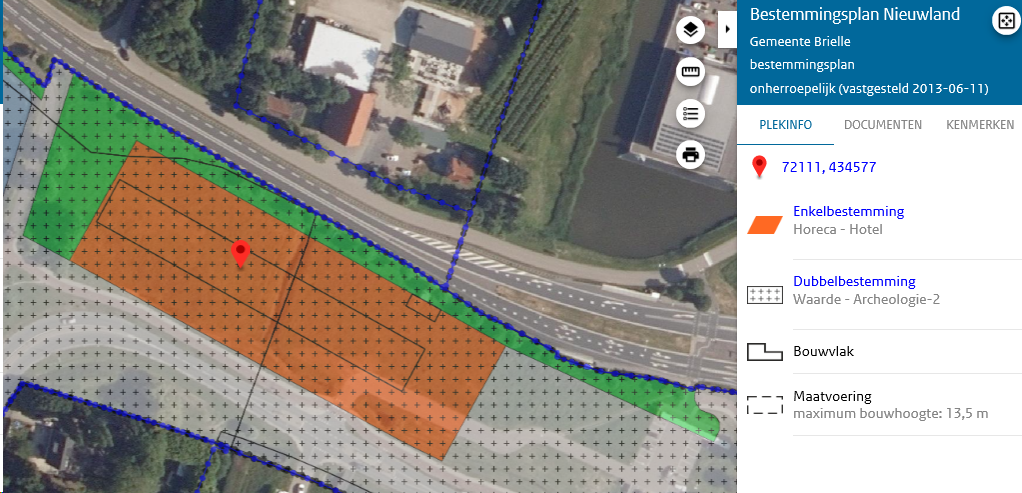Screen dimensions: 1022x493
Task: Click the Waarde - Archeologie-2 pattern swatch
Action: pos(765,295)
